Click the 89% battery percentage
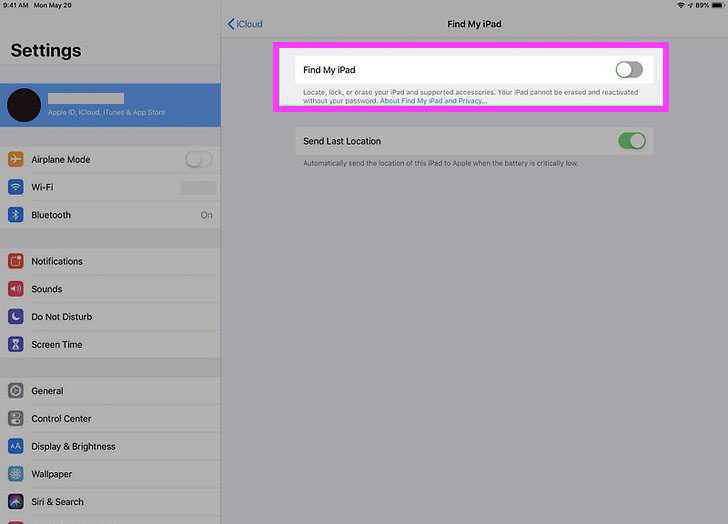The height and width of the screenshot is (524, 728). click(702, 6)
